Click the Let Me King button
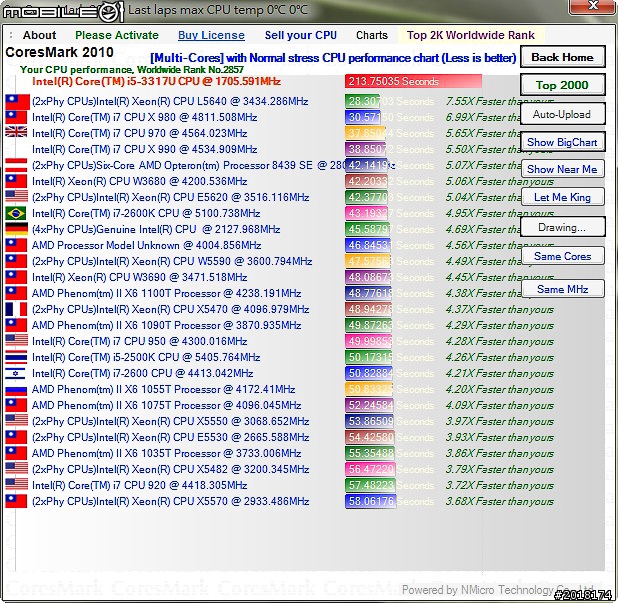This screenshot has width=618, height=603. (562, 197)
